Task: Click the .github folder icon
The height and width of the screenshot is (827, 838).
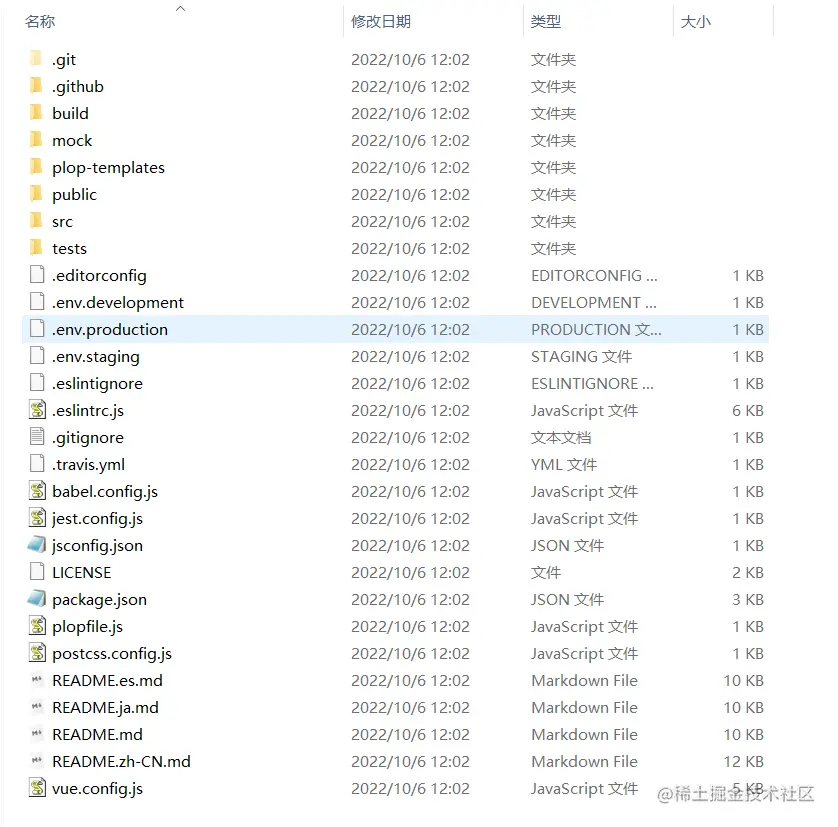Action: coord(36,85)
